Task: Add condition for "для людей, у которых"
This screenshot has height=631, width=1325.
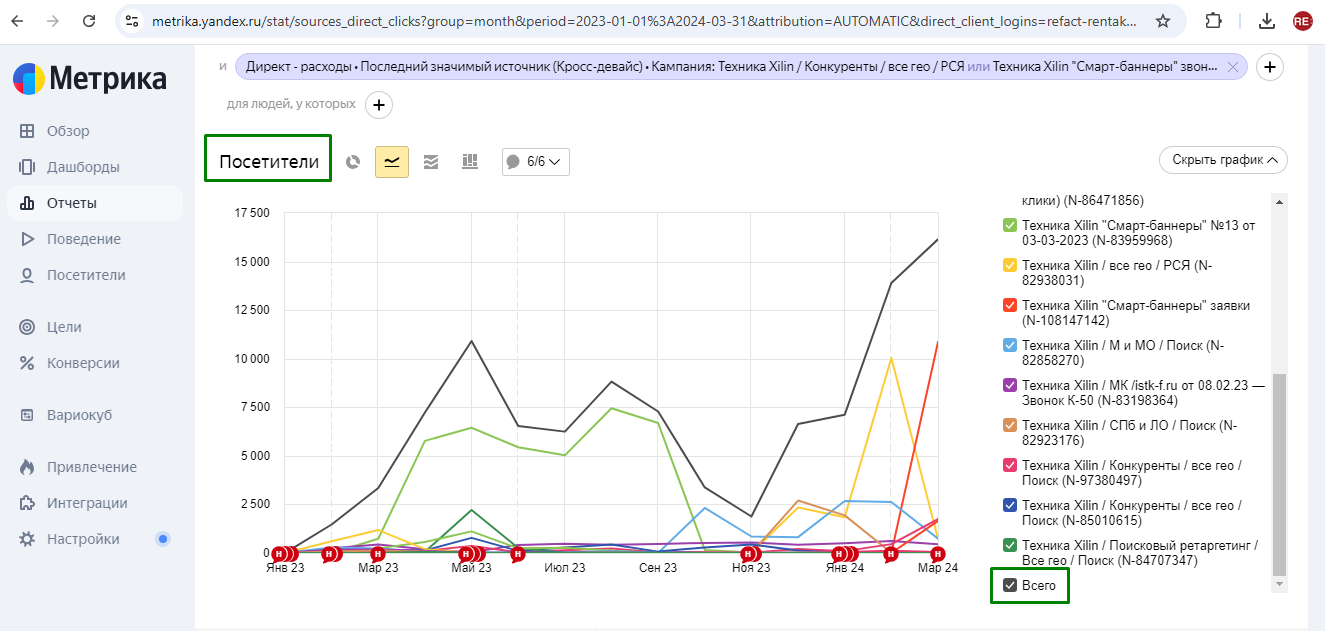Action: pyautogui.click(x=379, y=104)
